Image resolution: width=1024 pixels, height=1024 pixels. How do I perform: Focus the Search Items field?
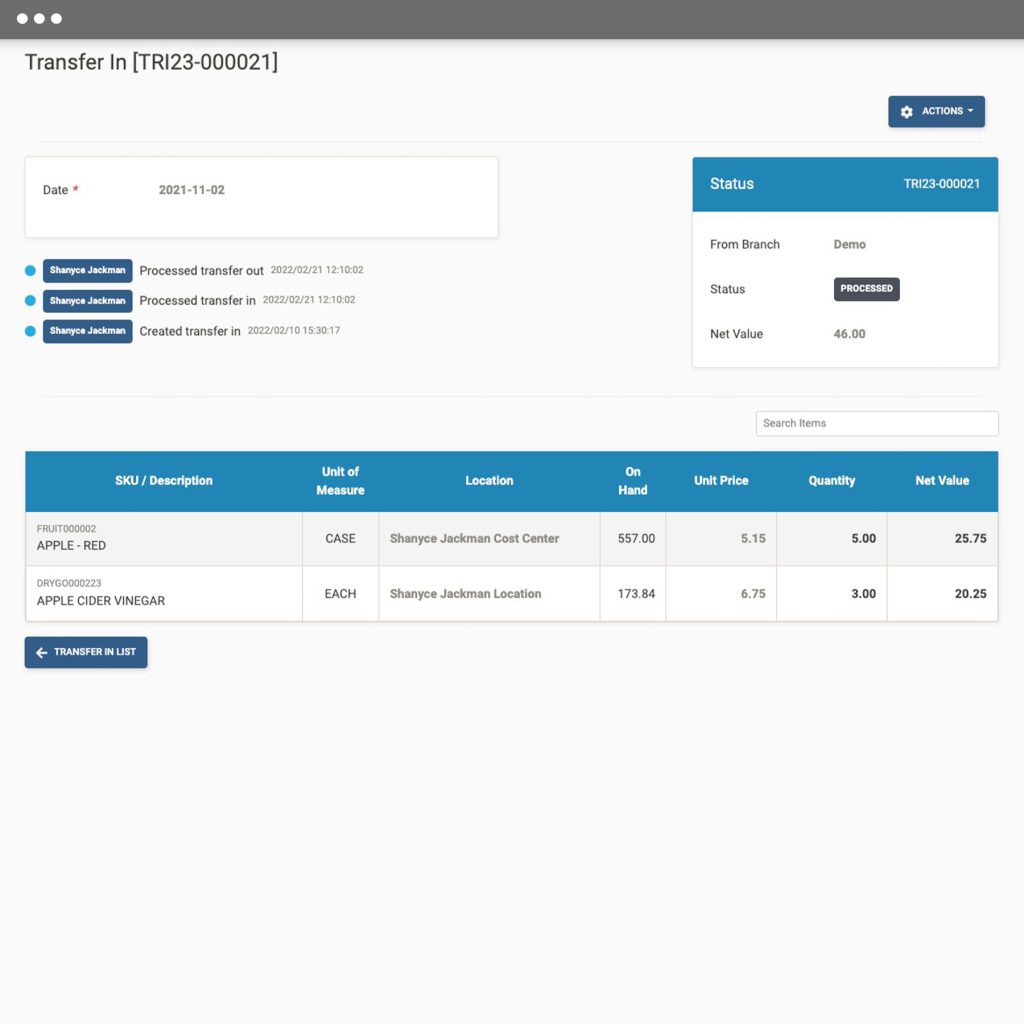tap(876, 423)
